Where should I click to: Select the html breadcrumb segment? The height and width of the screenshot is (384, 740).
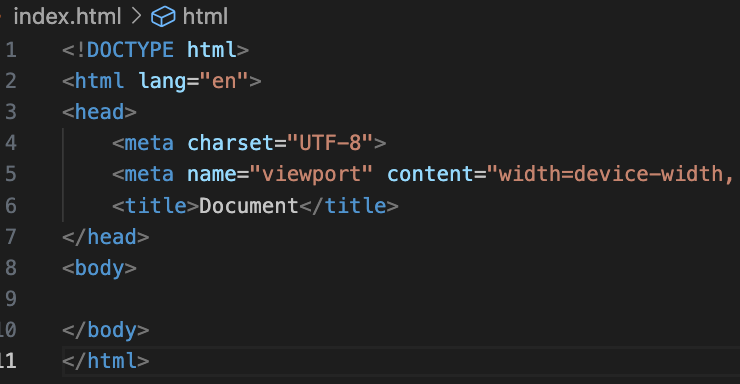point(205,17)
